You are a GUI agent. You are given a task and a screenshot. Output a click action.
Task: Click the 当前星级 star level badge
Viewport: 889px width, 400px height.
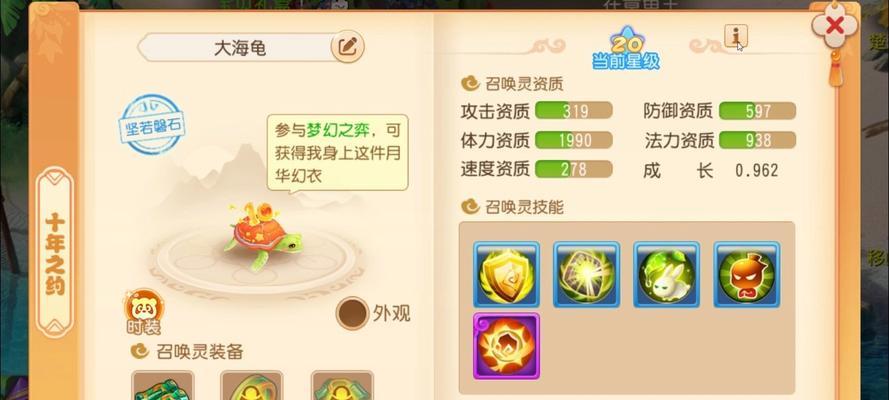coord(626,49)
